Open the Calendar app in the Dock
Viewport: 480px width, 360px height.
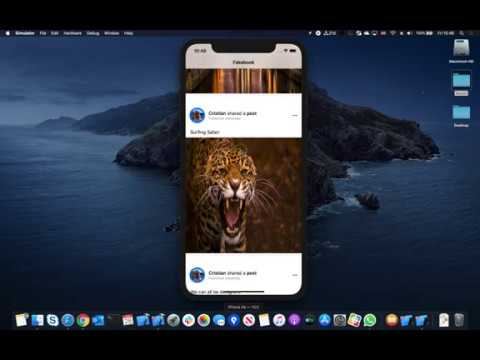(128, 320)
